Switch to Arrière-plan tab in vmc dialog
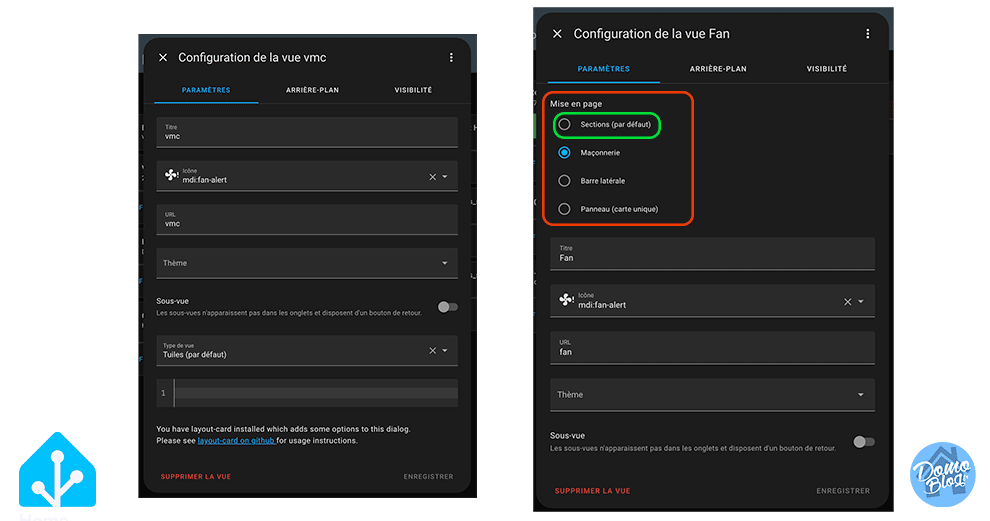990x521 pixels. coord(313,90)
